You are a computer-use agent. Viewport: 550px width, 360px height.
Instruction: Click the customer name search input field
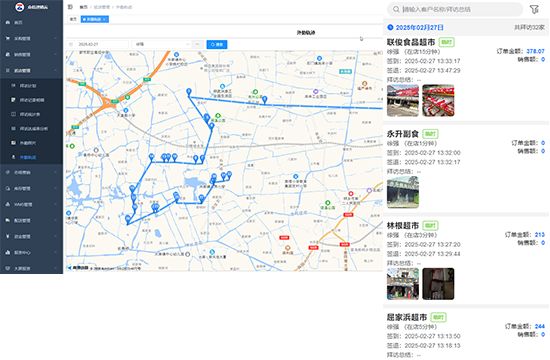click(x=455, y=9)
